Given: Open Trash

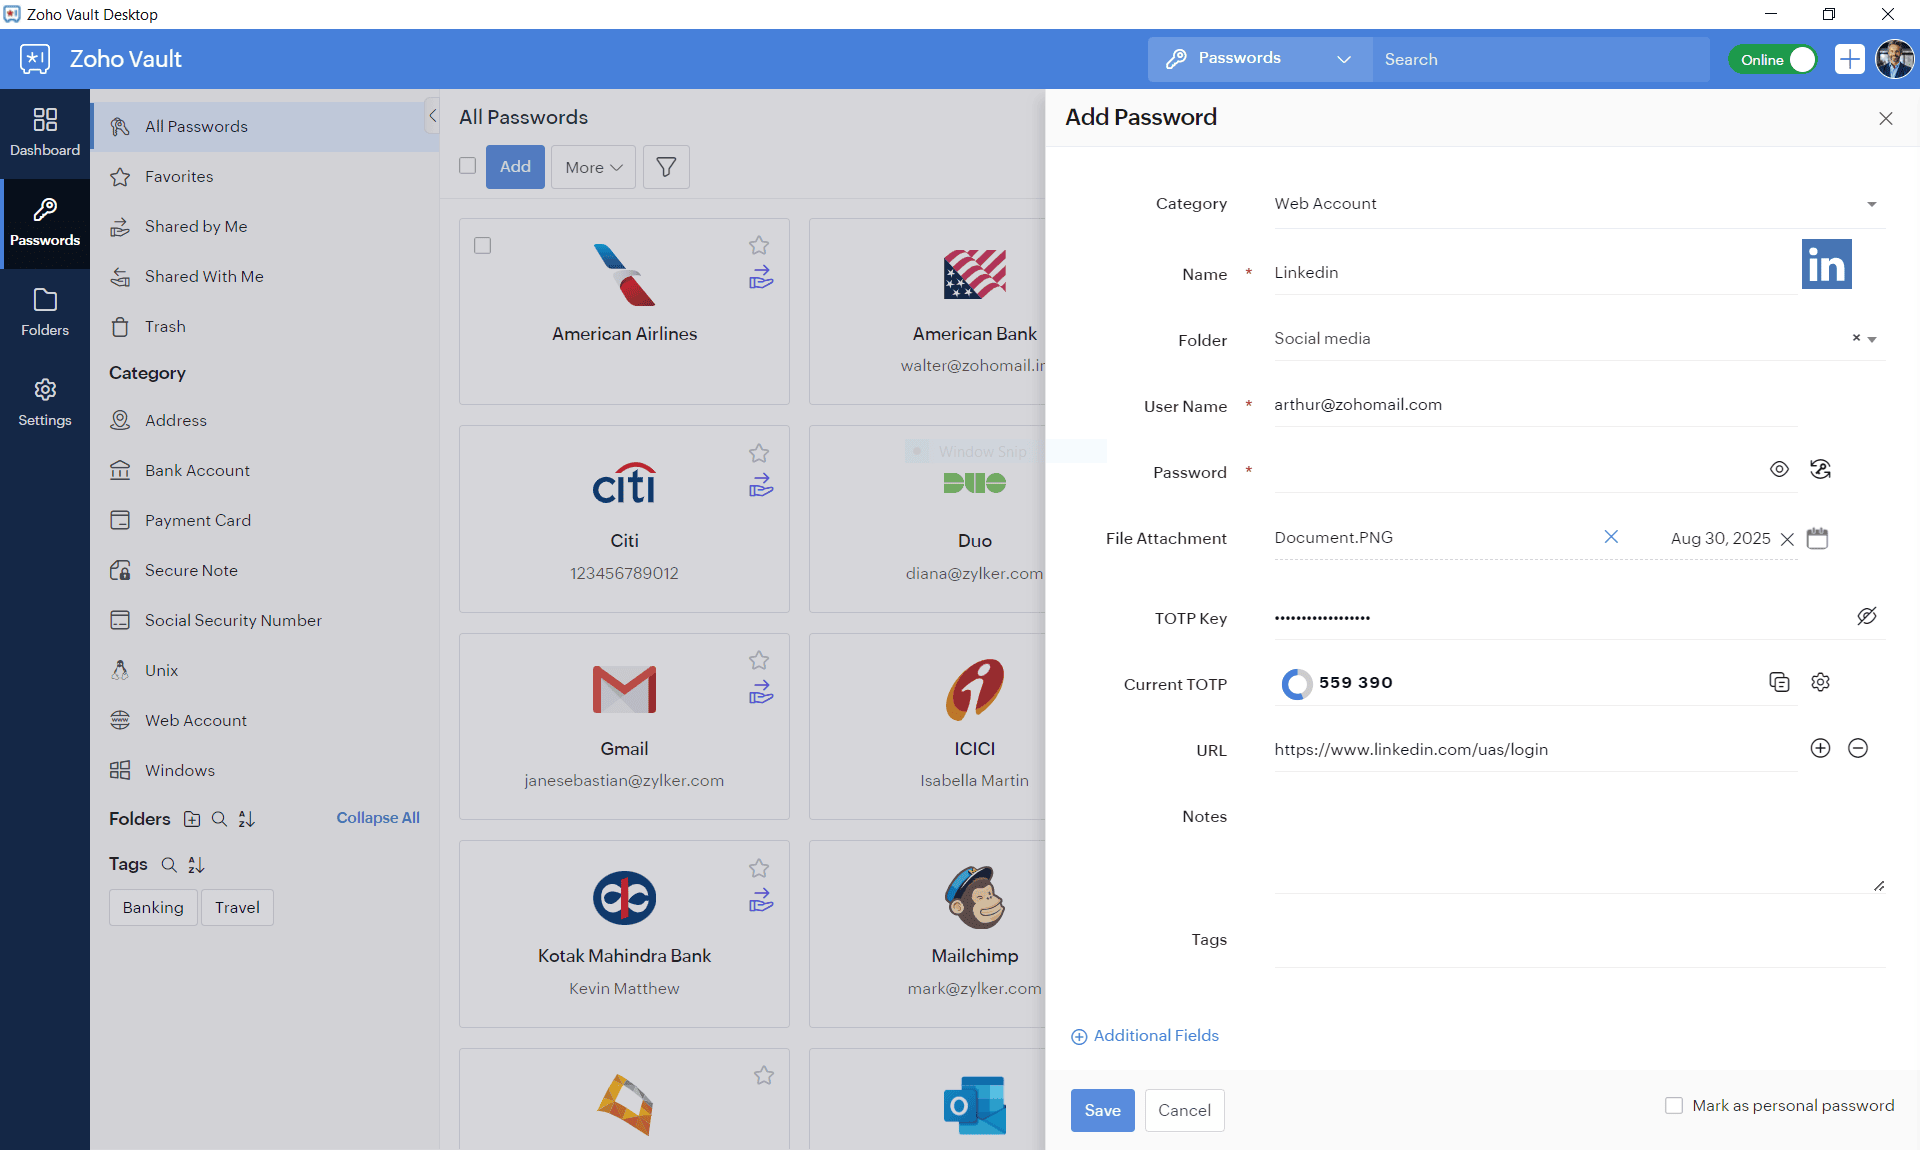Looking at the screenshot, I should [264, 326].
